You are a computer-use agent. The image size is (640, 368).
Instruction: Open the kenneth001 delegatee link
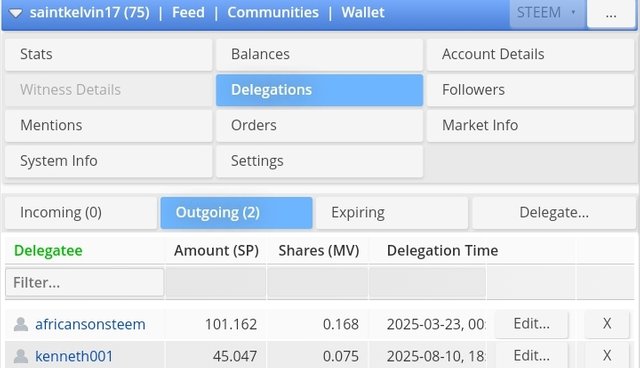(x=74, y=356)
